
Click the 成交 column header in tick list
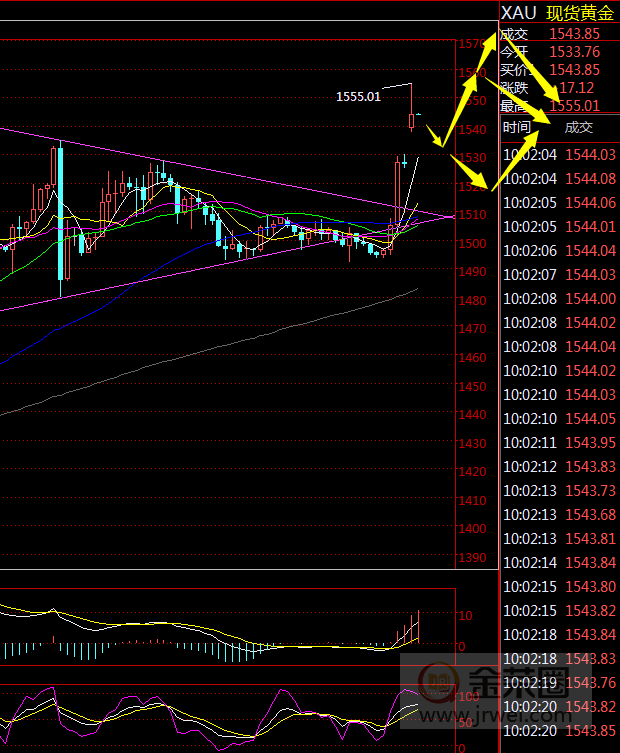(x=579, y=127)
